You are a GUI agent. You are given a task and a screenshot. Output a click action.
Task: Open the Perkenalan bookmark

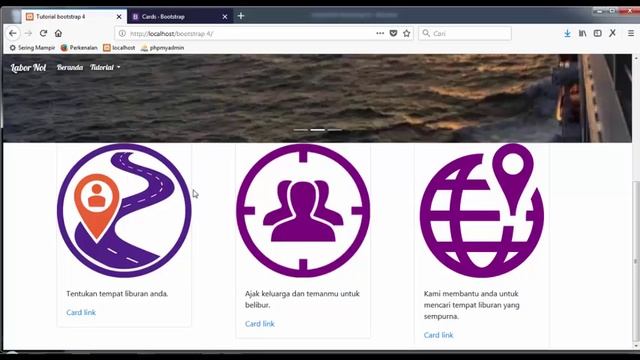pos(79,48)
